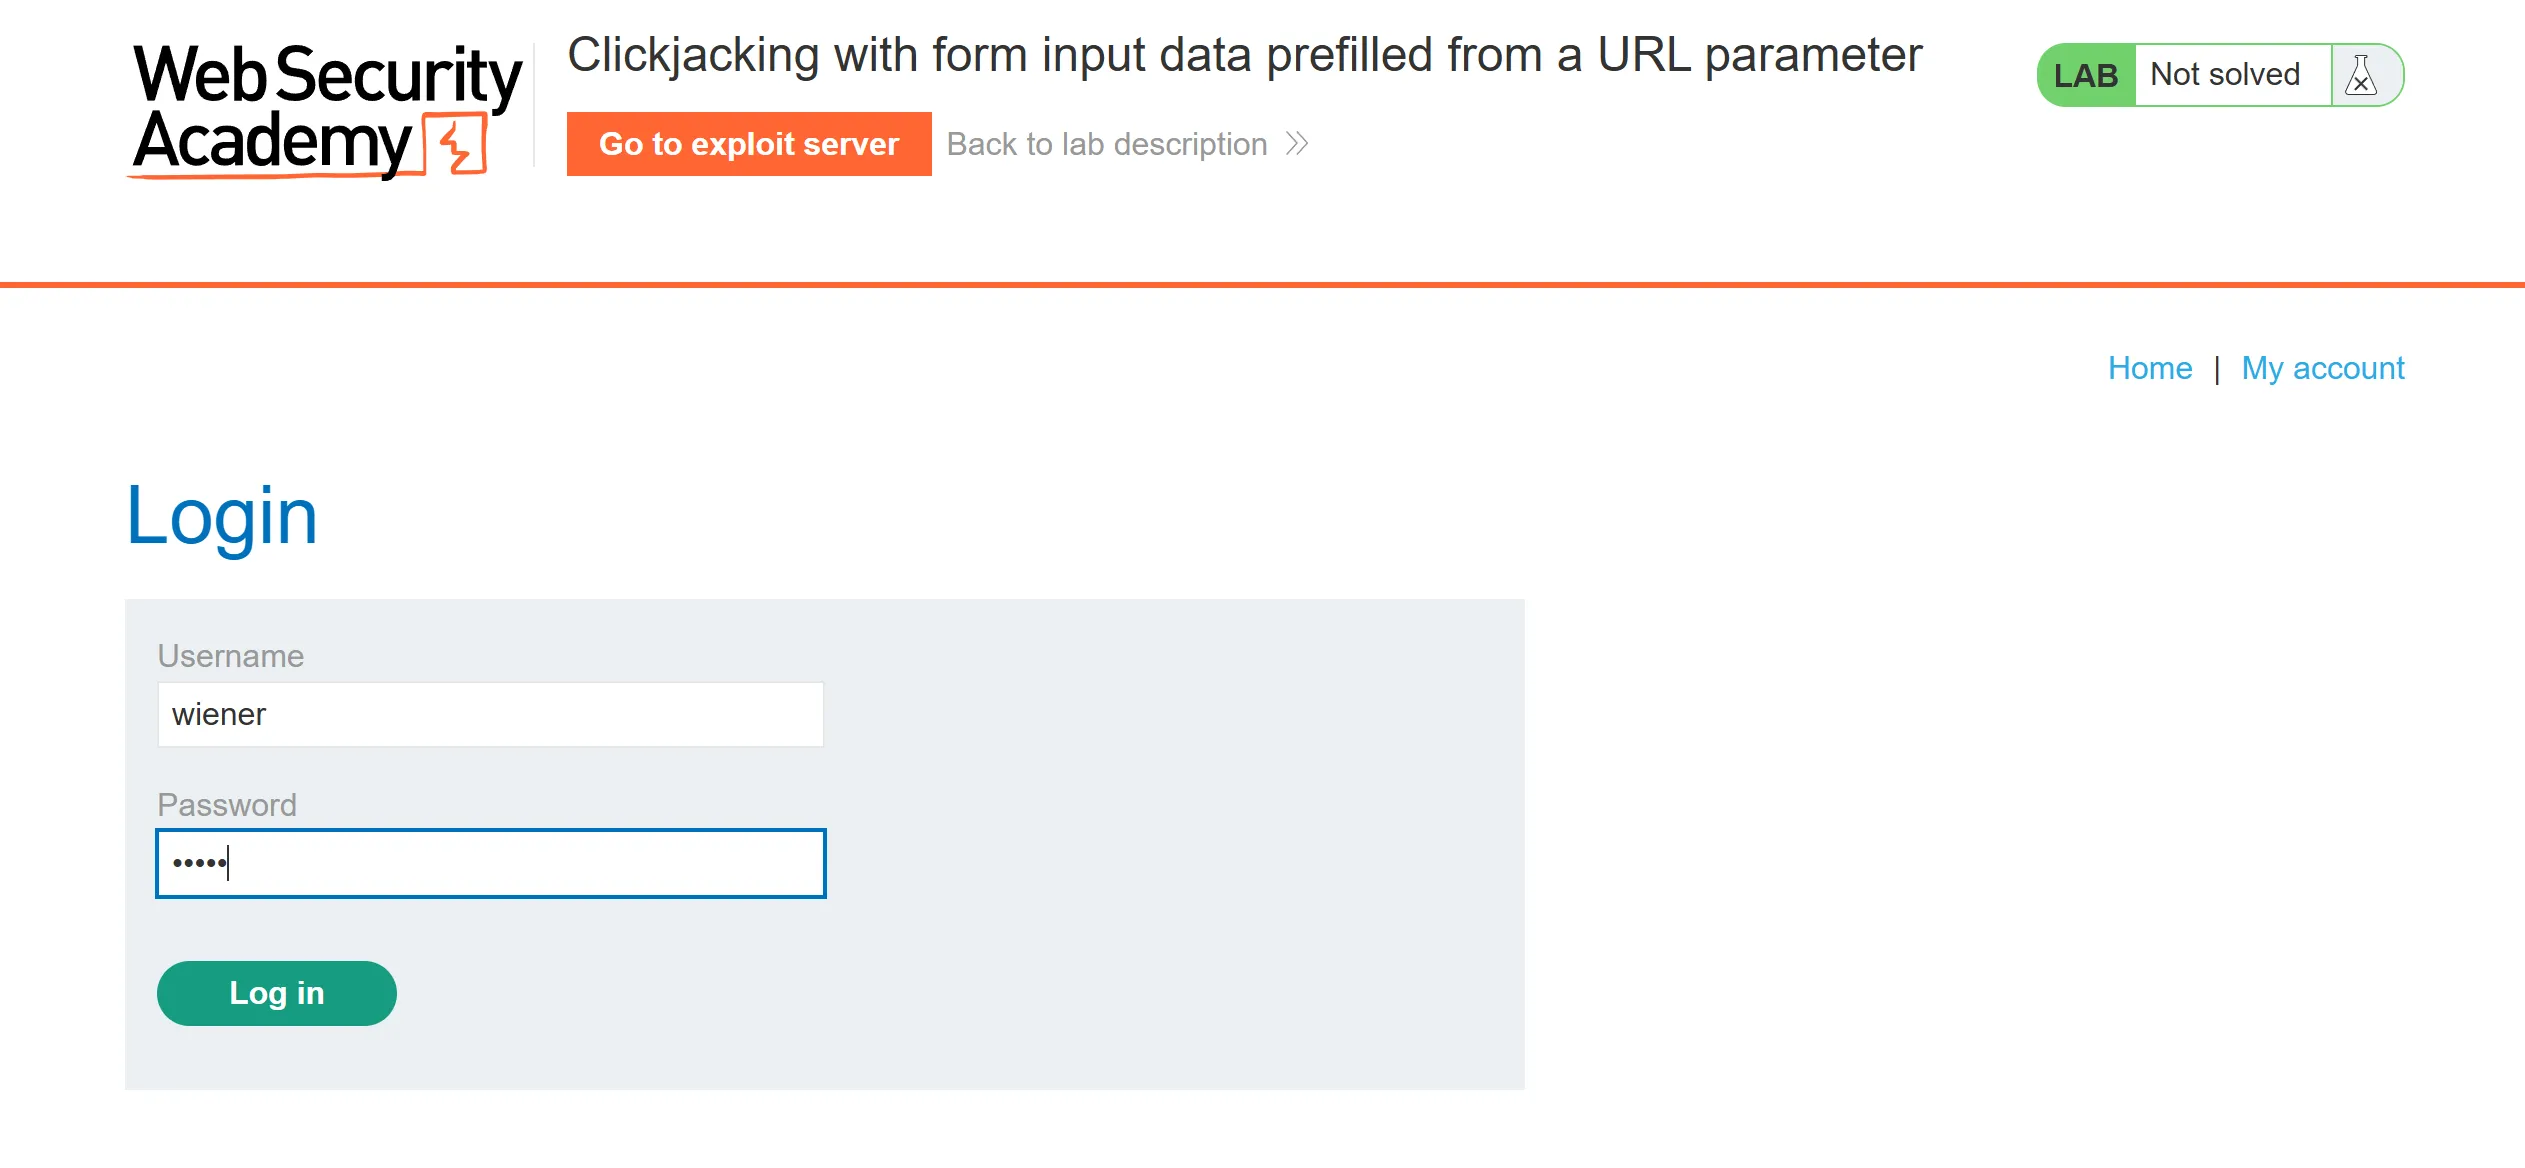Click the green LAB badge
Viewport: 2525px width, 1168px height.
click(2086, 75)
